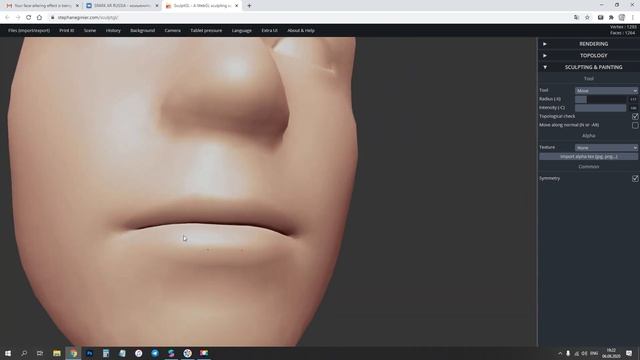Image resolution: width=640 pixels, height=360 pixels.
Task: Open the Files (import/export) menu
Action: [29, 31]
